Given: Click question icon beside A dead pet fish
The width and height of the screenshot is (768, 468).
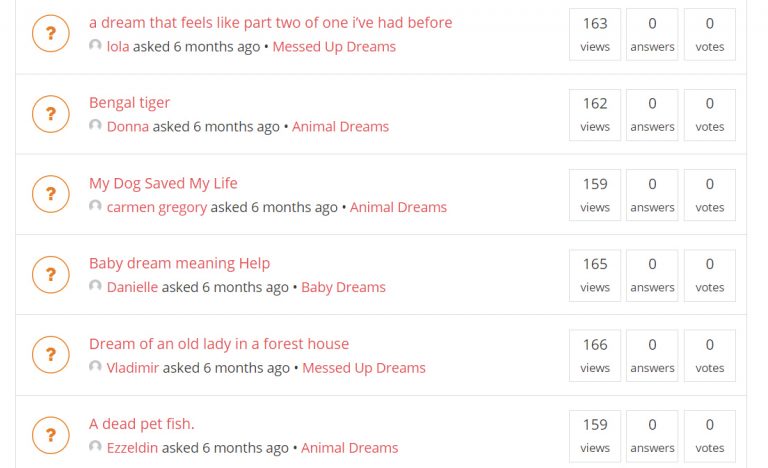Looking at the screenshot, I should [50, 434].
